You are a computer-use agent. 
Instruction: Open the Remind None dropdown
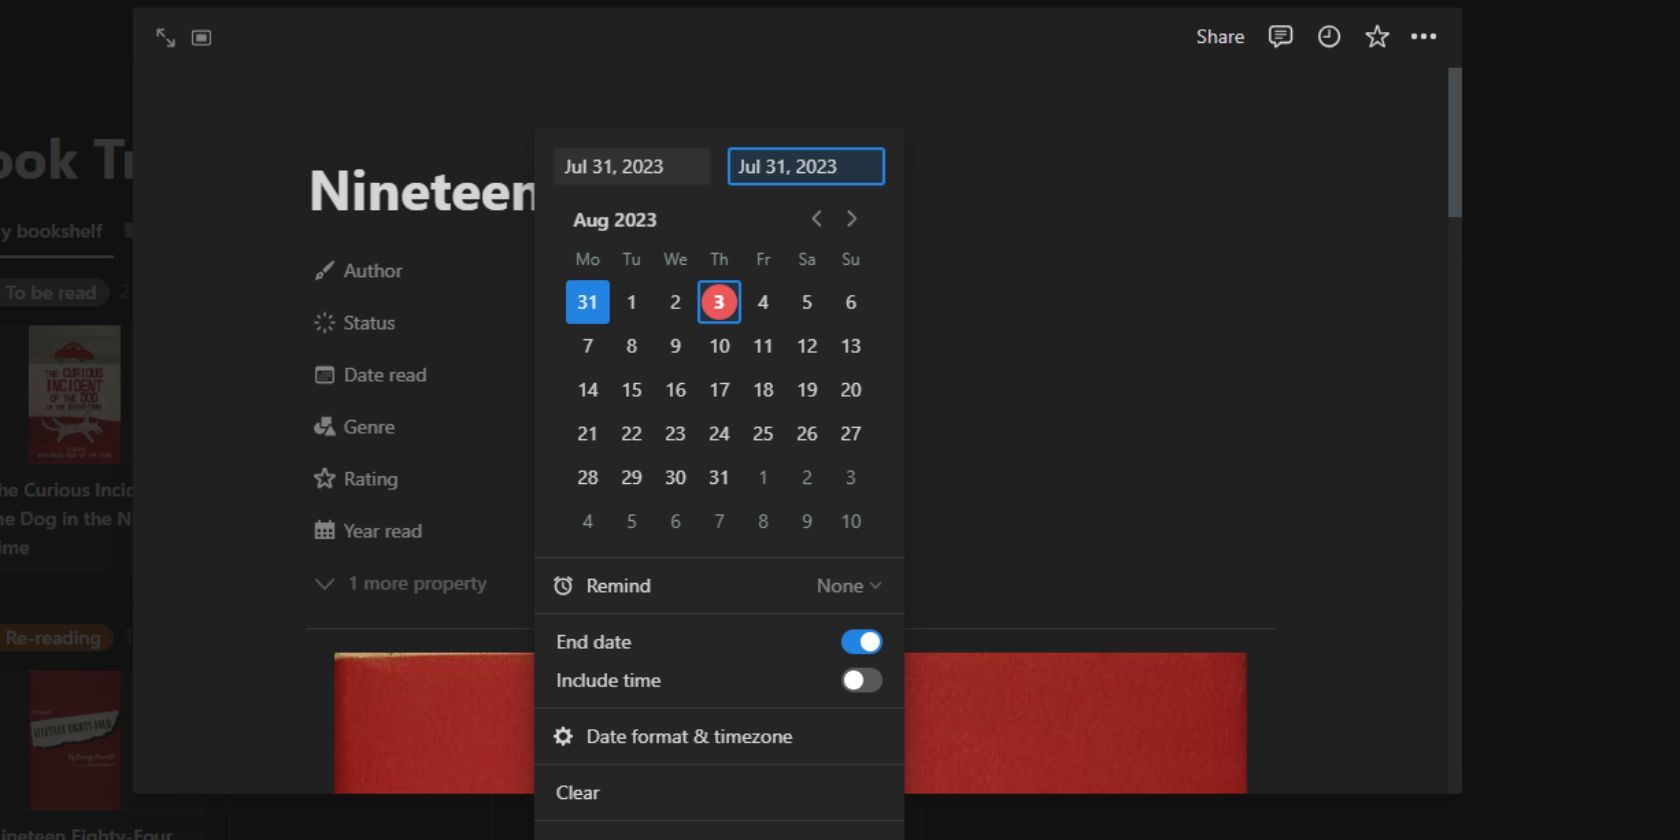coord(848,586)
